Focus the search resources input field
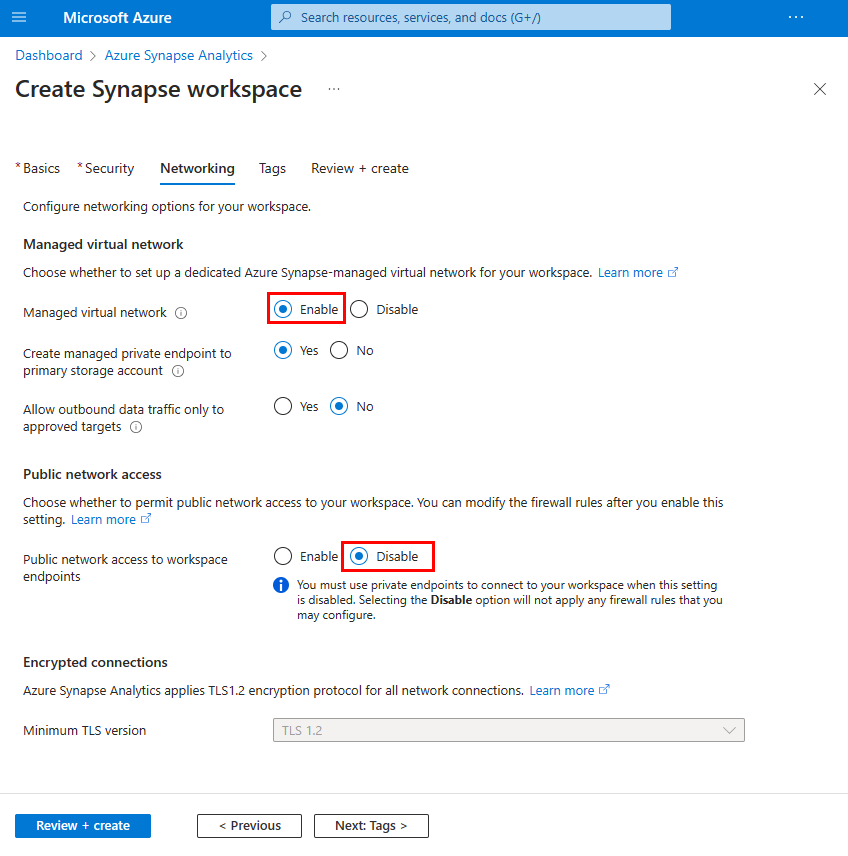Viewport: 848px width, 856px height. click(470, 17)
